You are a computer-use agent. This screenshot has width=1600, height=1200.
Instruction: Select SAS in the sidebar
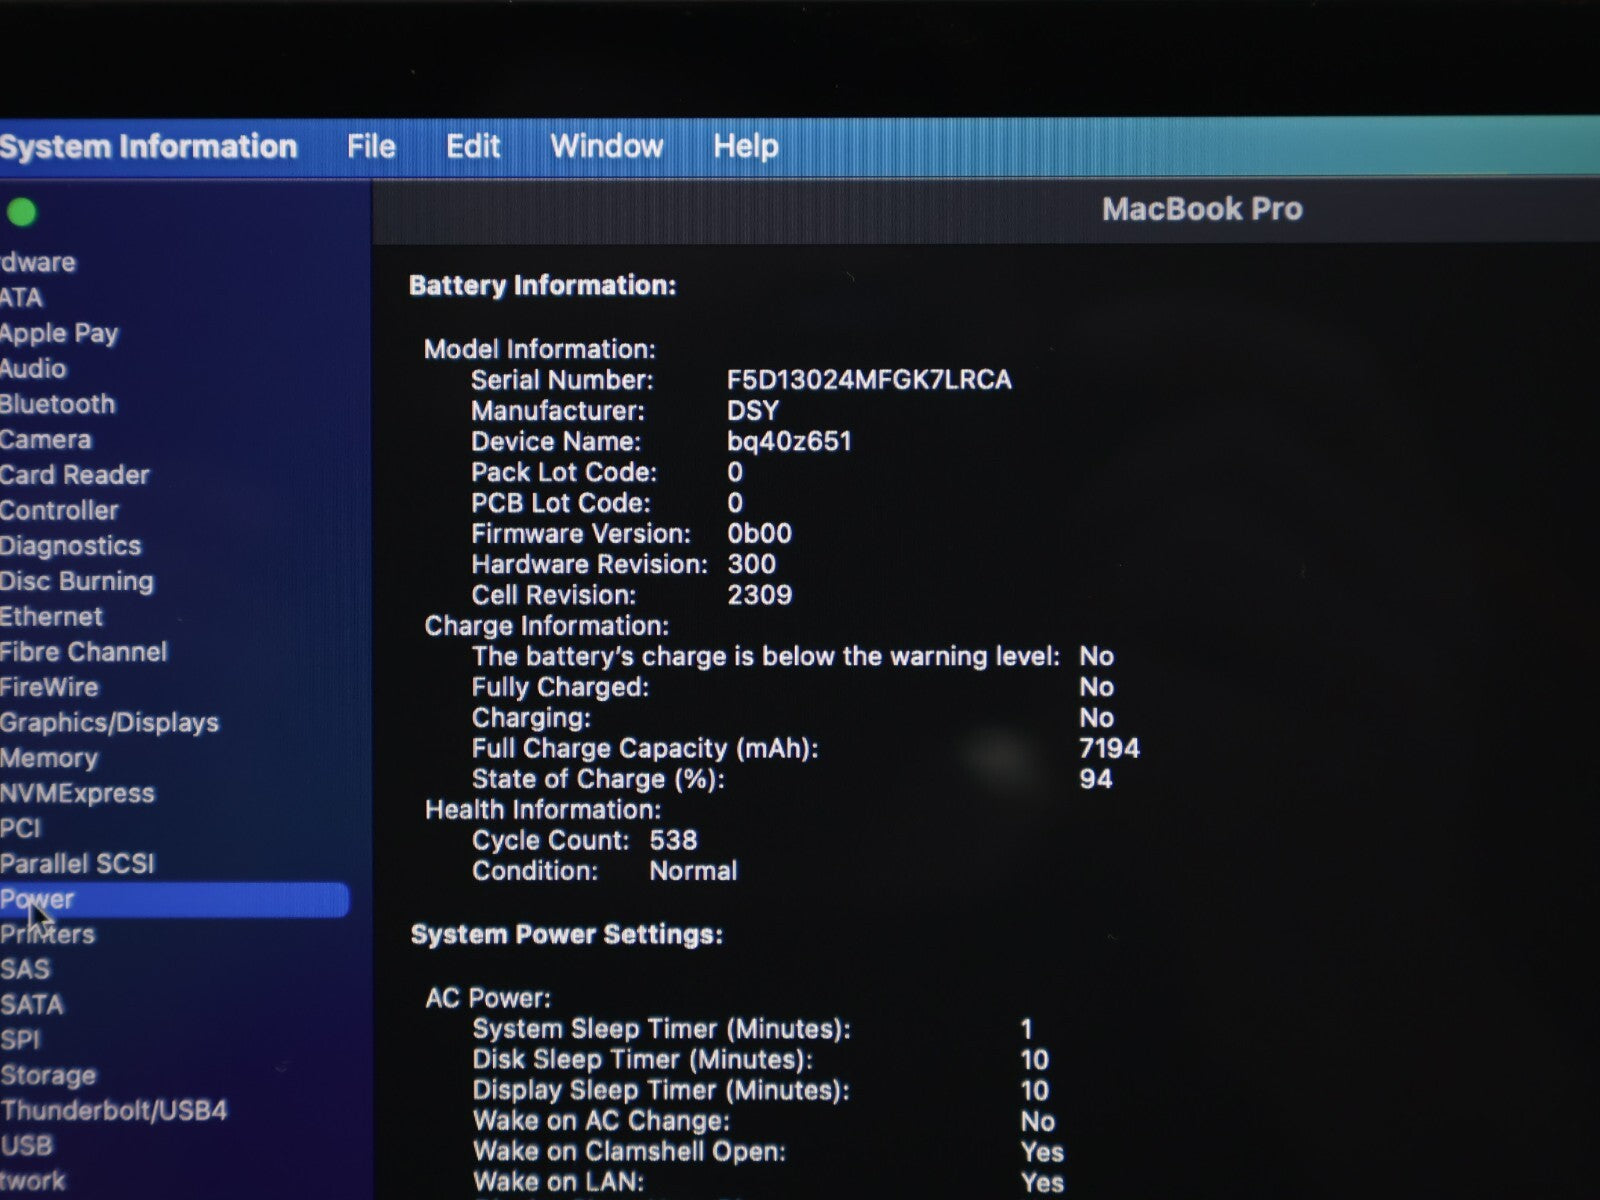click(x=25, y=969)
